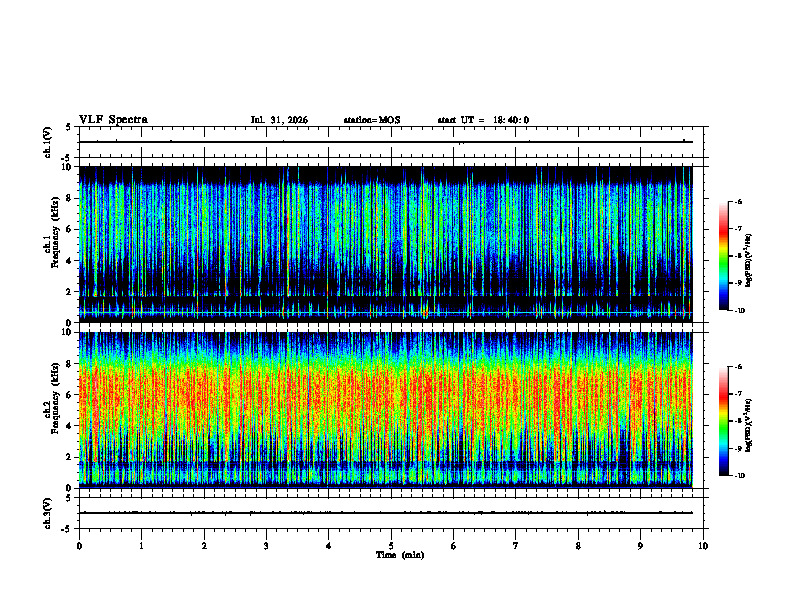Click the time axis tick label "0"
The width and height of the screenshot is (792, 612).
tap(79, 546)
